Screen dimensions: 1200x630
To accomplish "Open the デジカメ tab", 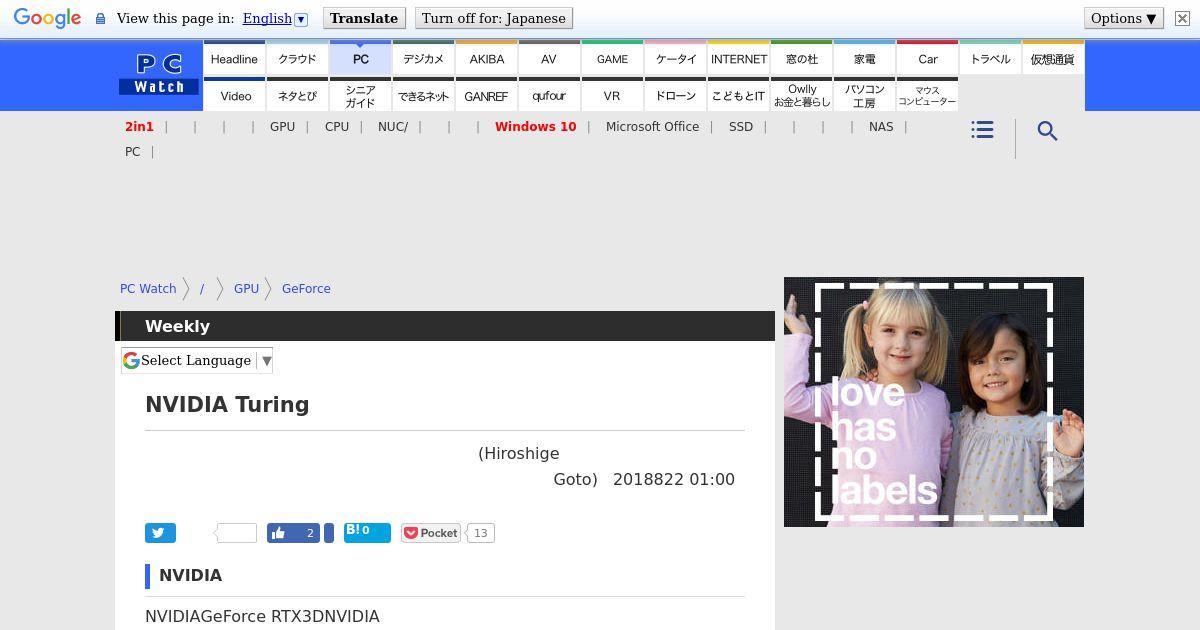I will [423, 58].
